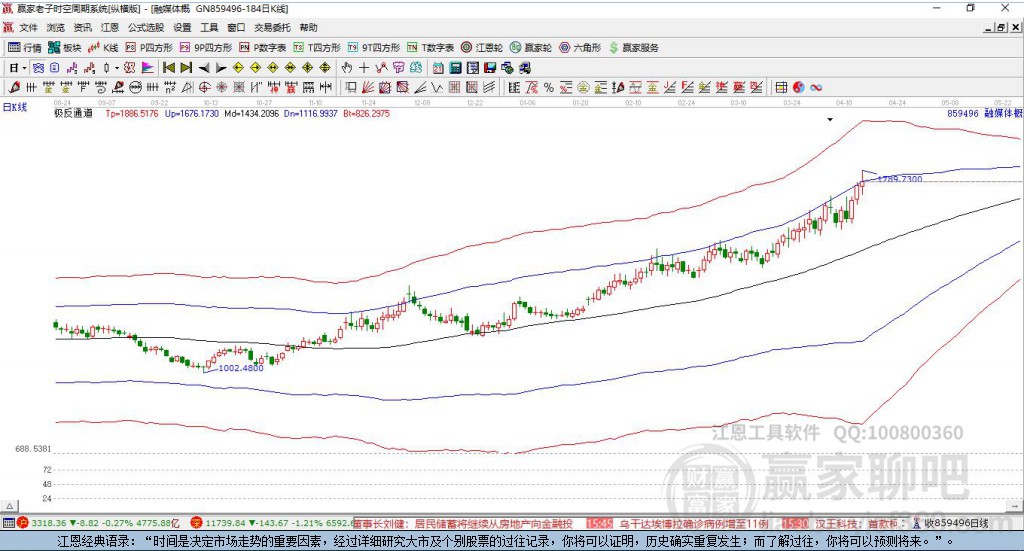Move chart left with black left arrow
The height and width of the screenshot is (551, 1024).
coord(204,68)
